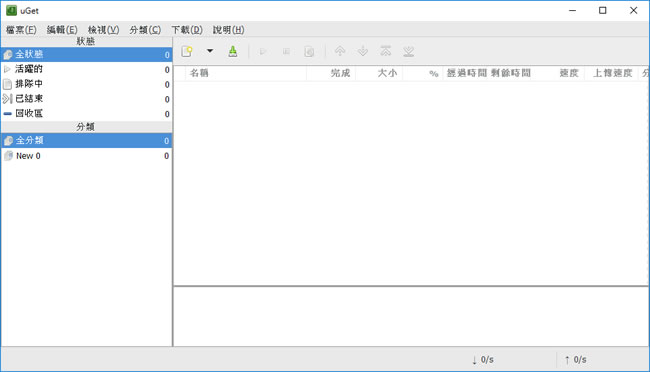
Task: Click the play triangle icon beside 活躍的
Action: tap(7, 69)
